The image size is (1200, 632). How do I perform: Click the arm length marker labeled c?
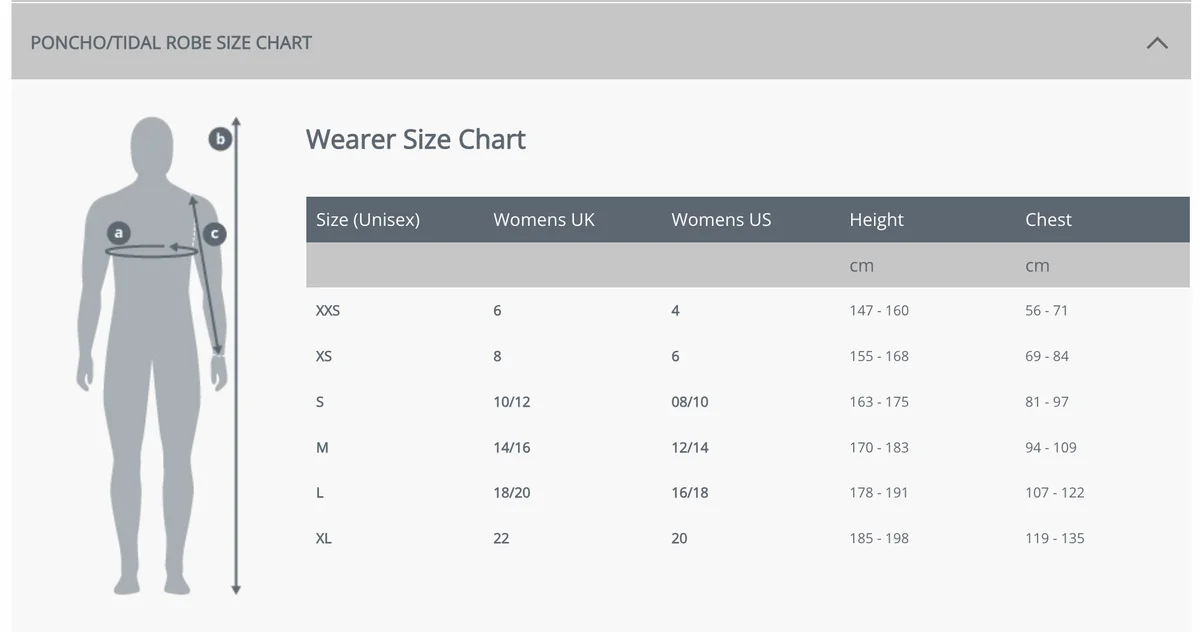click(213, 234)
